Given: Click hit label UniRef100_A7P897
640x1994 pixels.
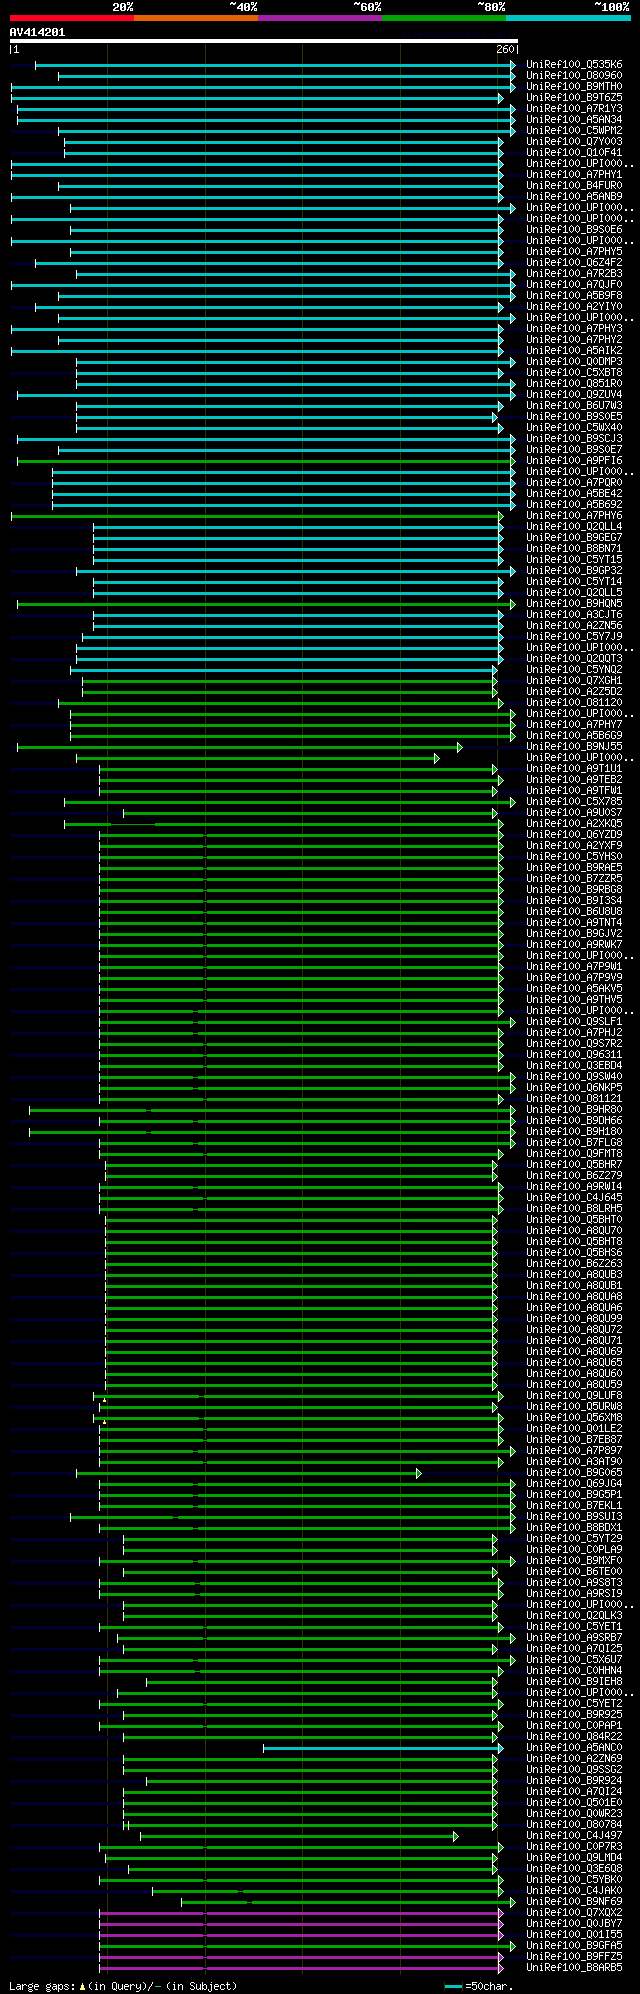Looking at the screenshot, I should point(574,1451).
